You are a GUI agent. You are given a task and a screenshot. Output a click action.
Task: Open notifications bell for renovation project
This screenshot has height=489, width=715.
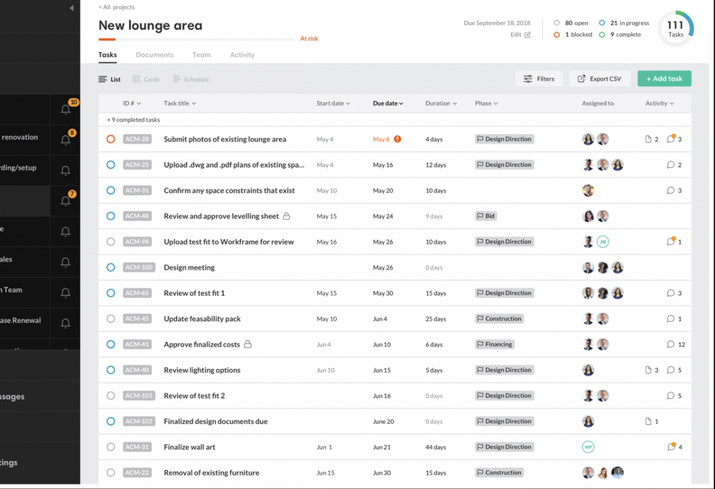[x=66, y=140]
